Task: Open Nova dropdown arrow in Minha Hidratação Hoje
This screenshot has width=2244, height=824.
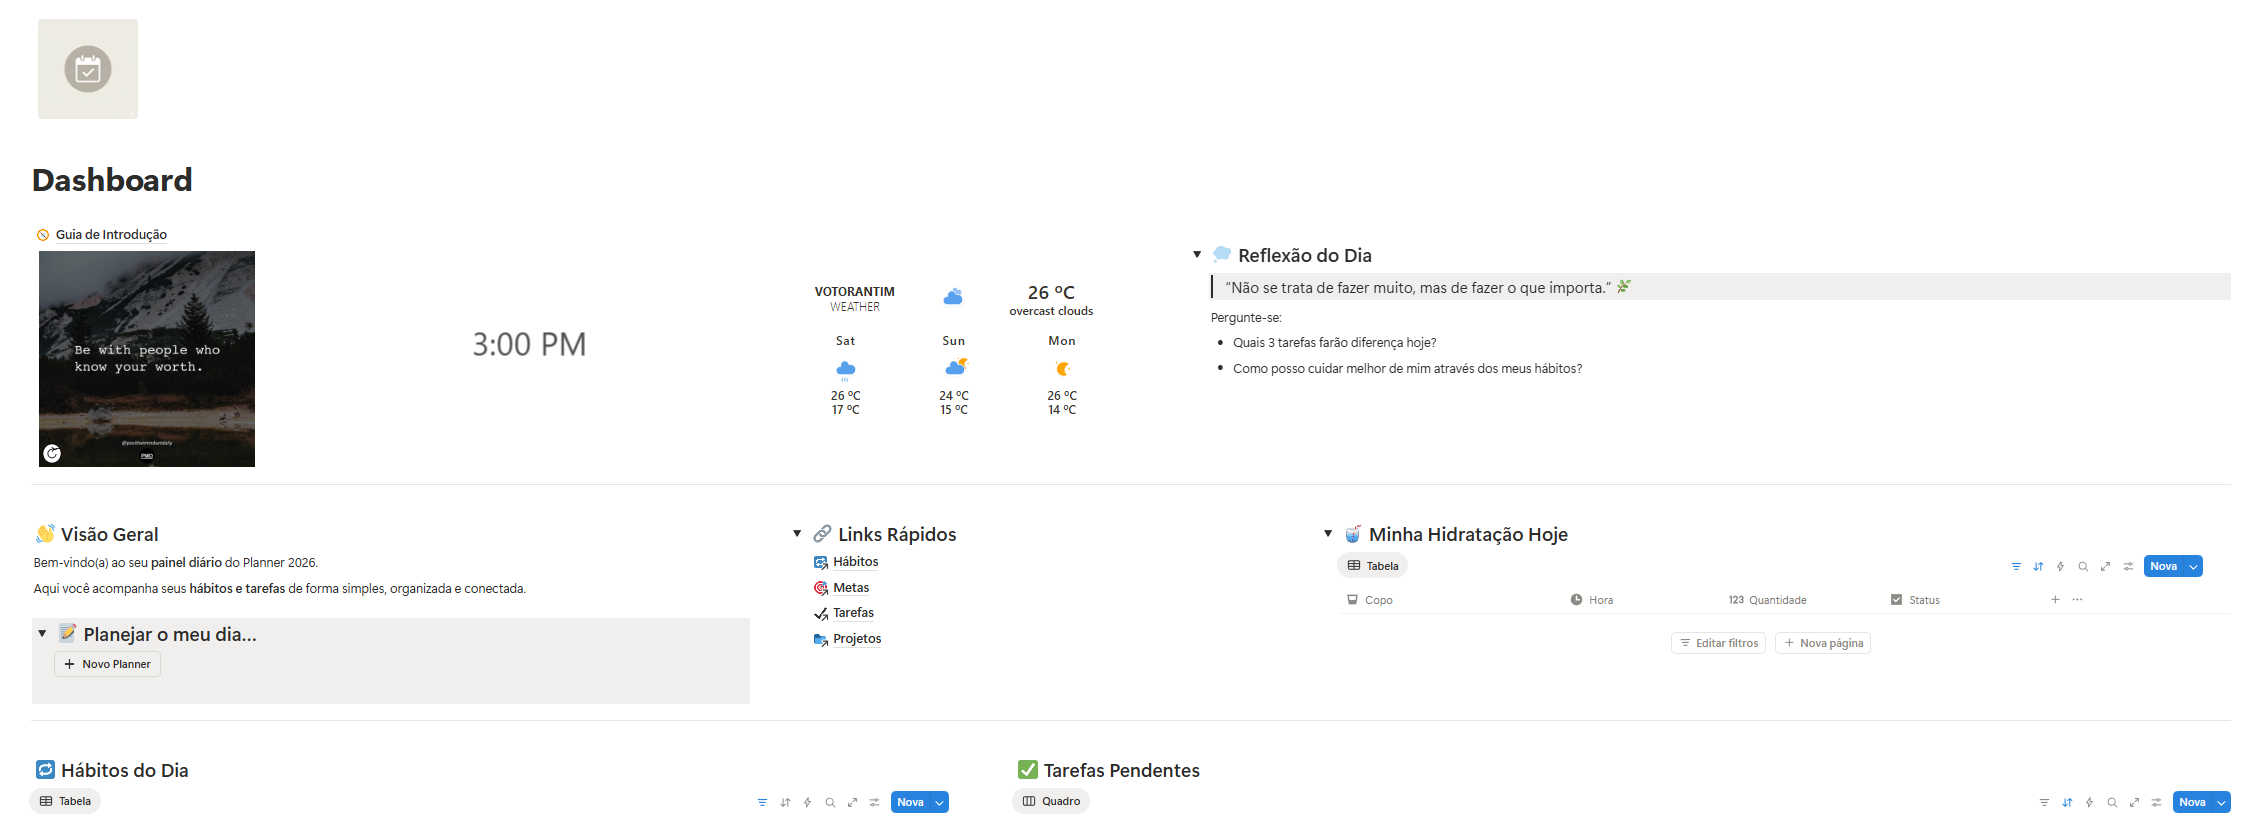Action: point(2193,567)
